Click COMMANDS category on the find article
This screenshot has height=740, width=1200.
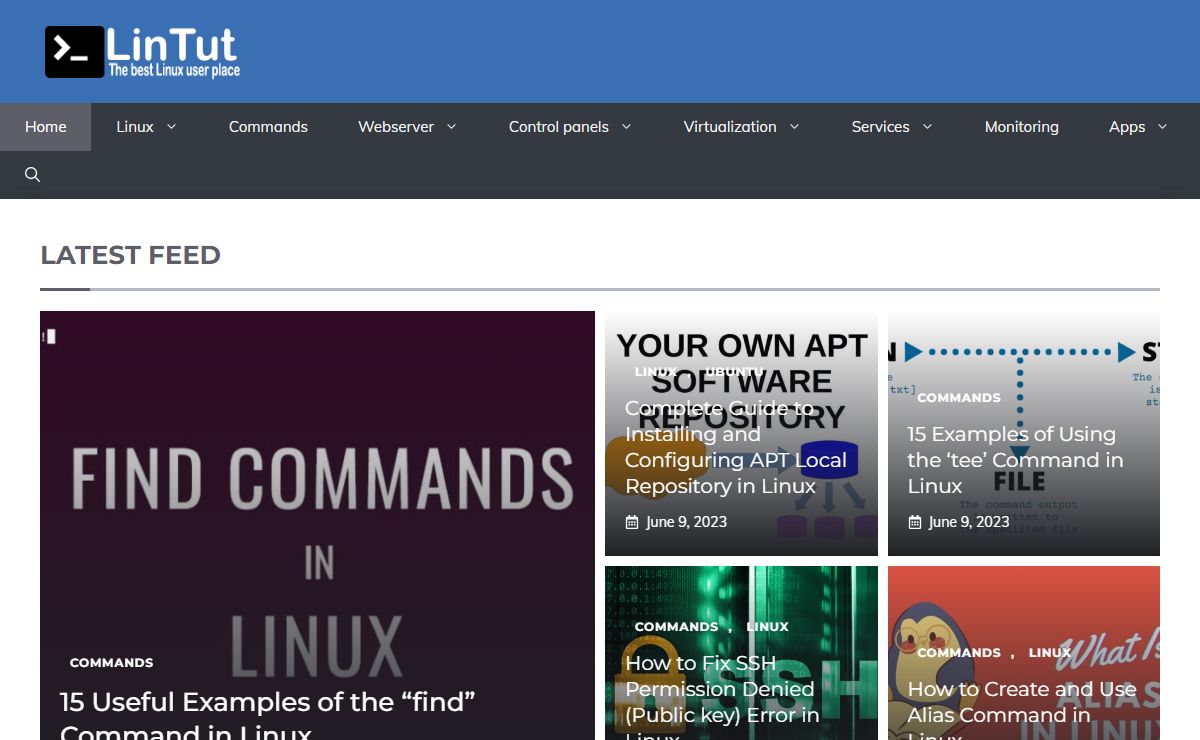coord(112,663)
